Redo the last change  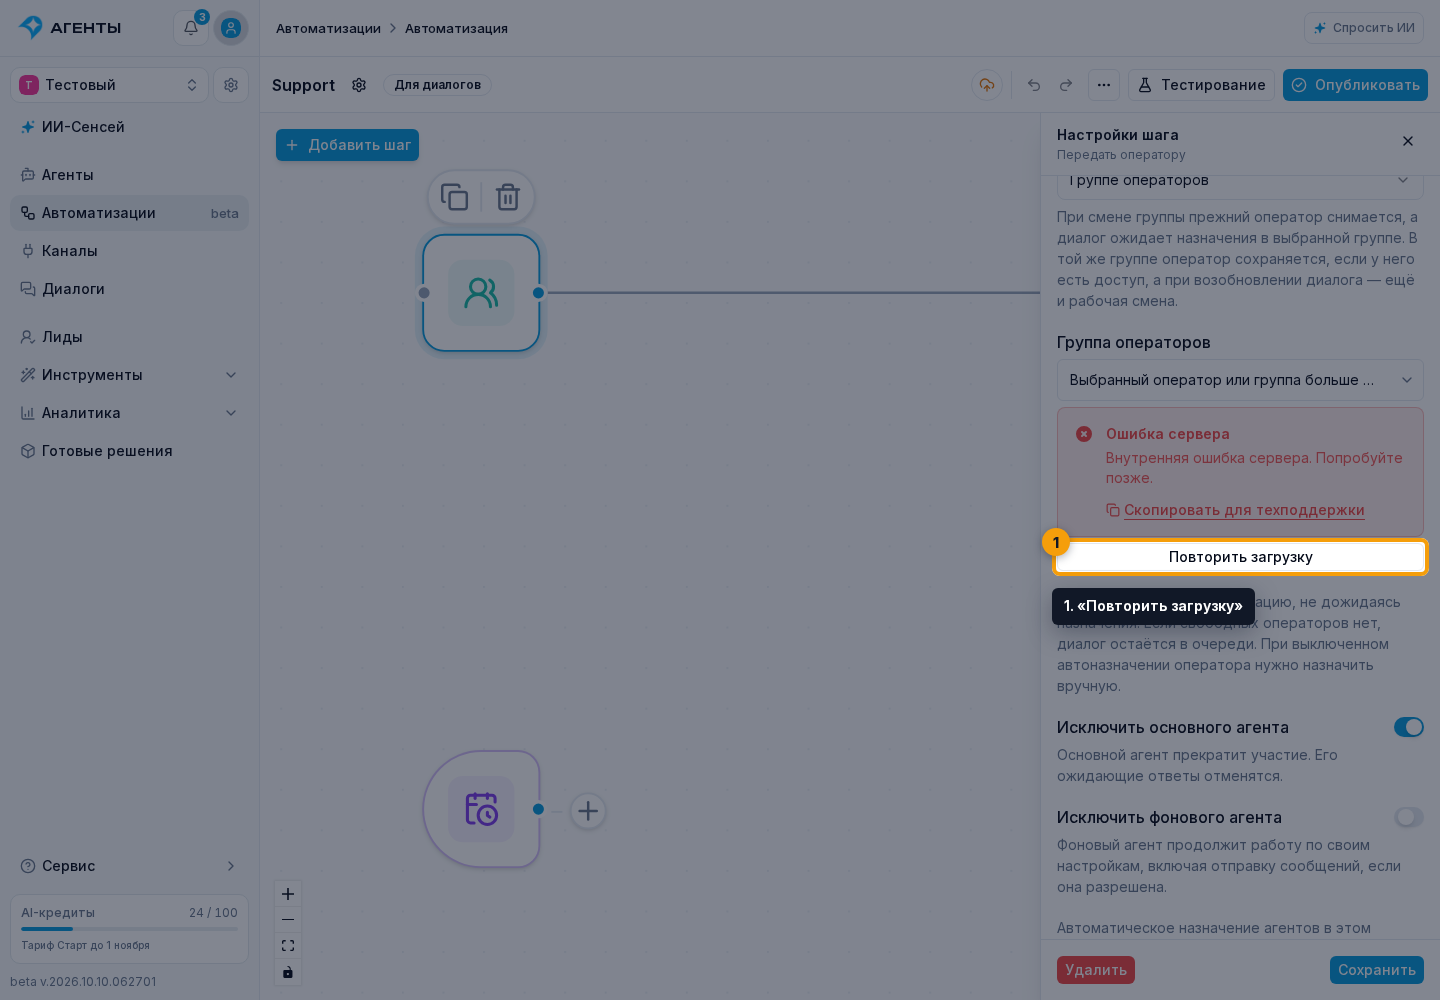point(1066,85)
